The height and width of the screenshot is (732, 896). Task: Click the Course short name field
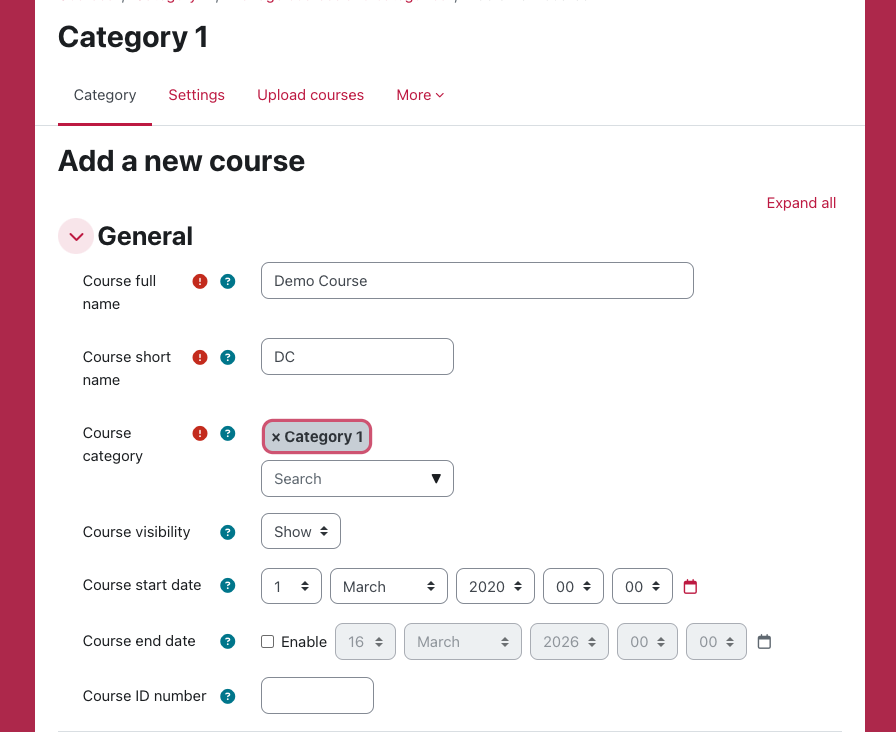tap(357, 357)
